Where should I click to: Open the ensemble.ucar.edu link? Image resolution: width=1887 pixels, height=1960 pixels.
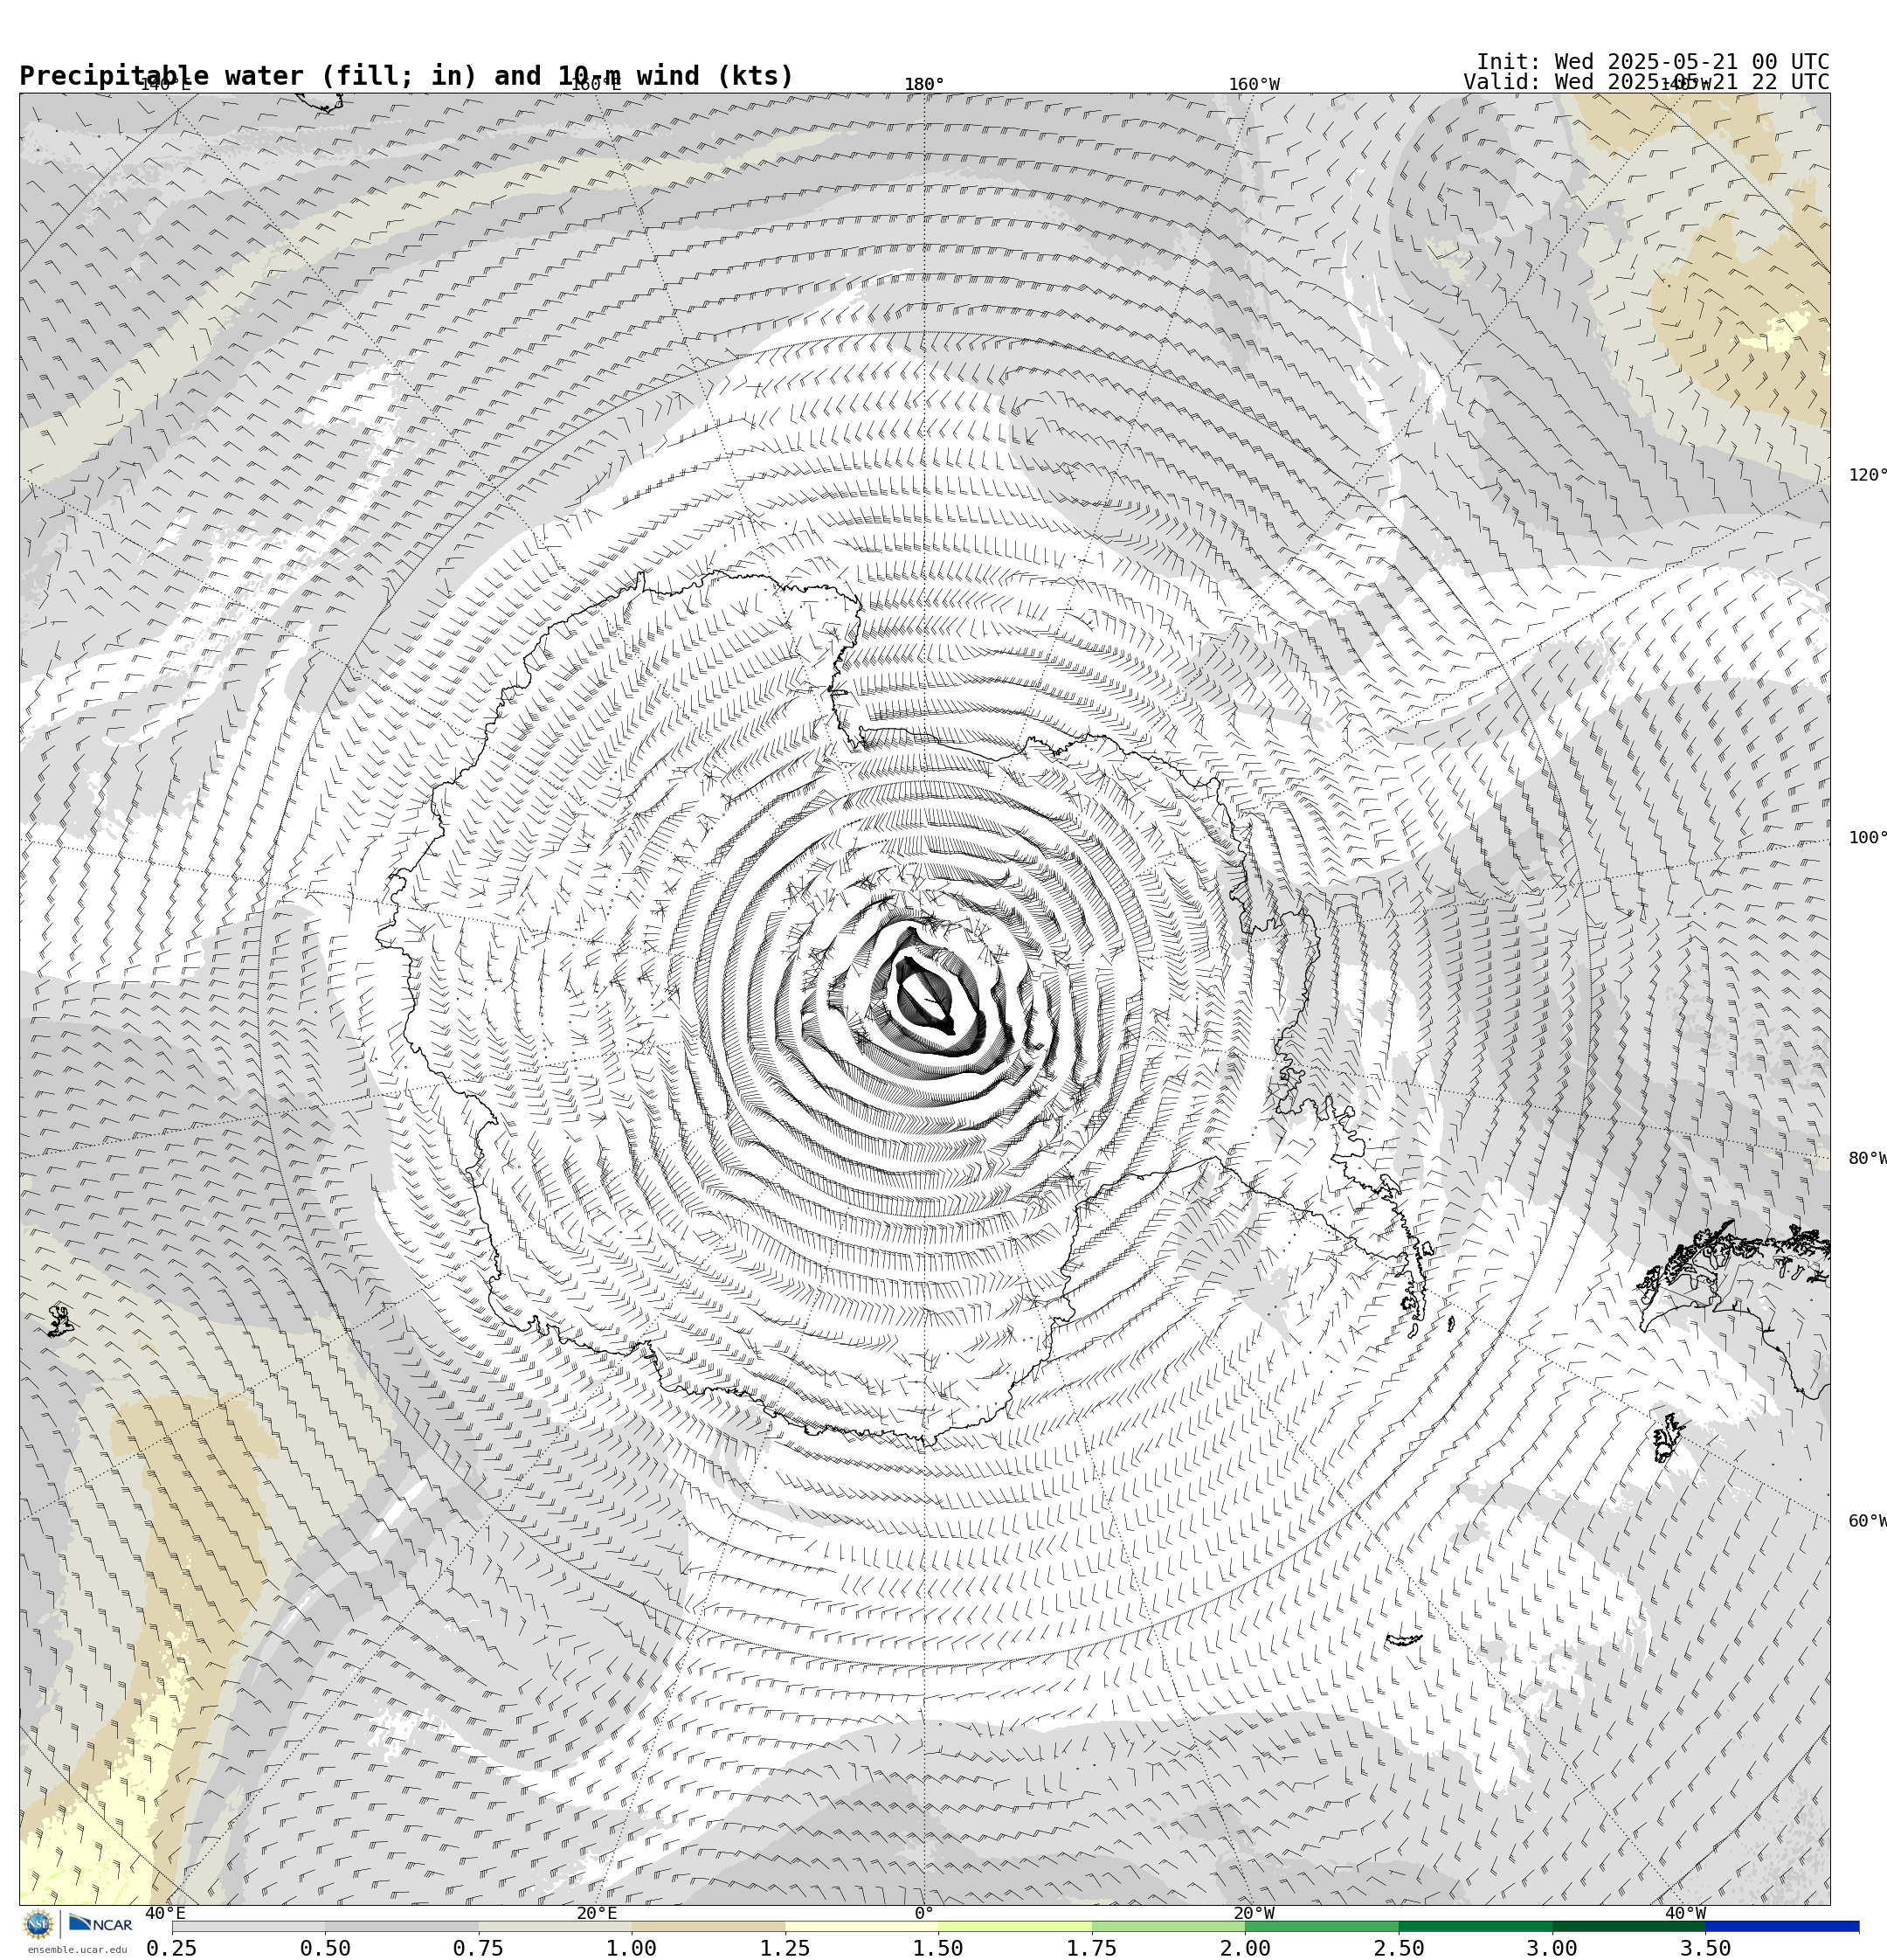(77, 1950)
